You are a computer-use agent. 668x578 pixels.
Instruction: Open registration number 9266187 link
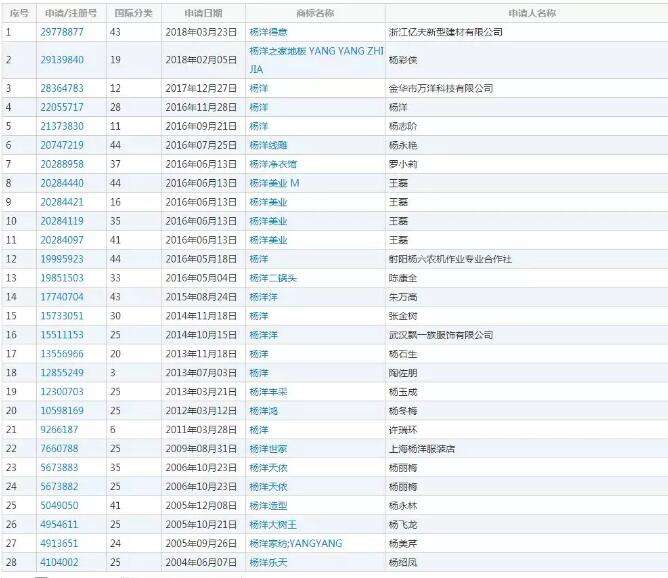pos(59,429)
